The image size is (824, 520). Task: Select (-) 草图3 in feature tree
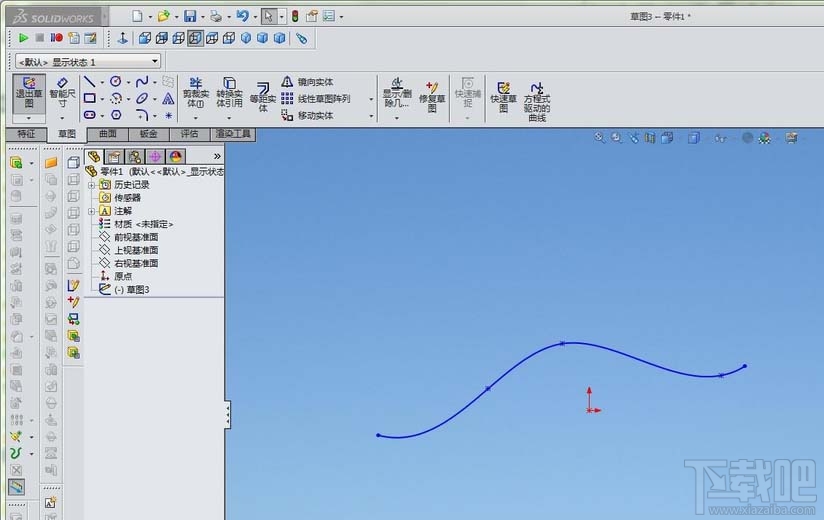click(131, 289)
